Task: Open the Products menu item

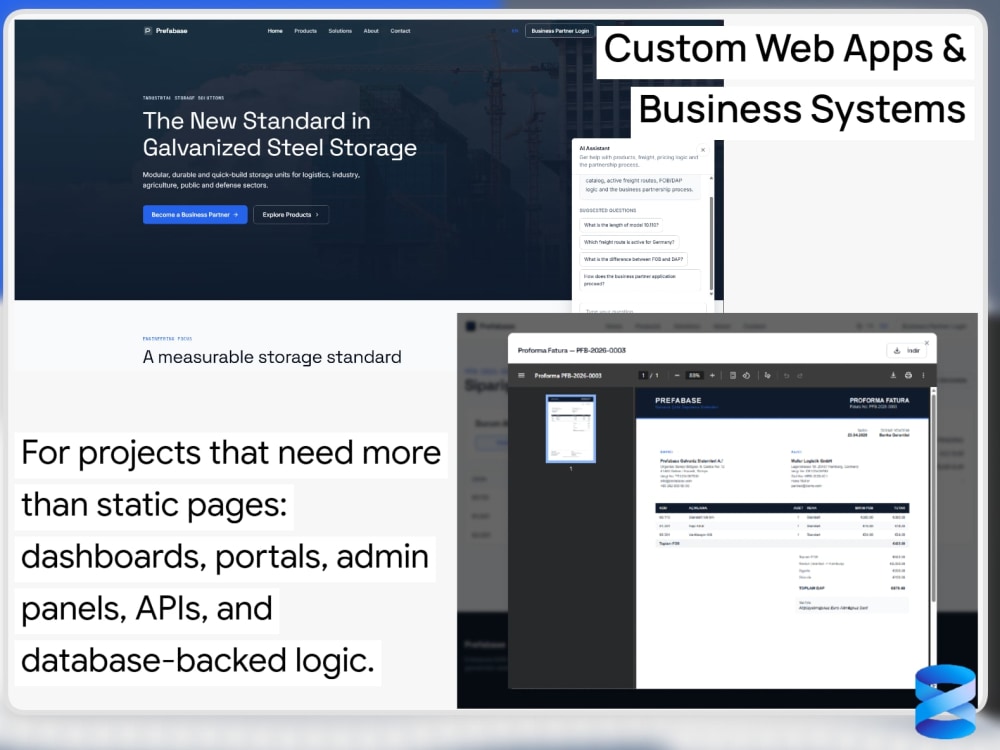Action: [305, 31]
